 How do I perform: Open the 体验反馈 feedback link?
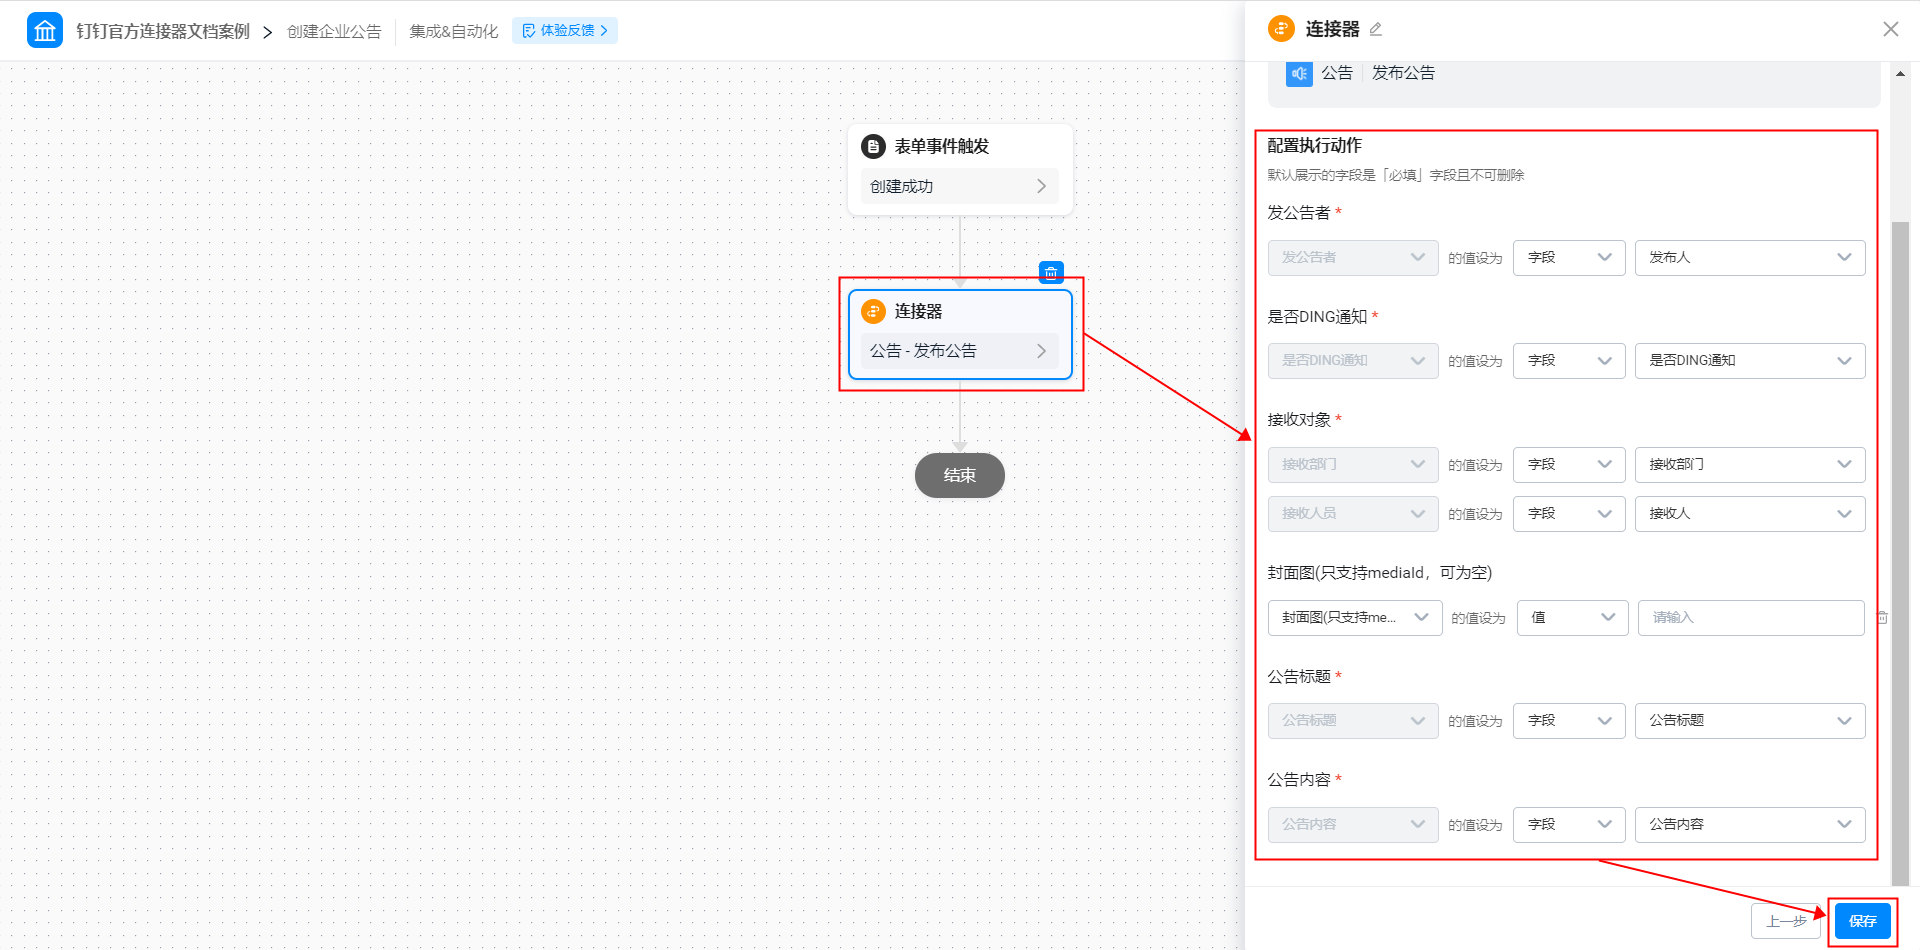click(565, 31)
